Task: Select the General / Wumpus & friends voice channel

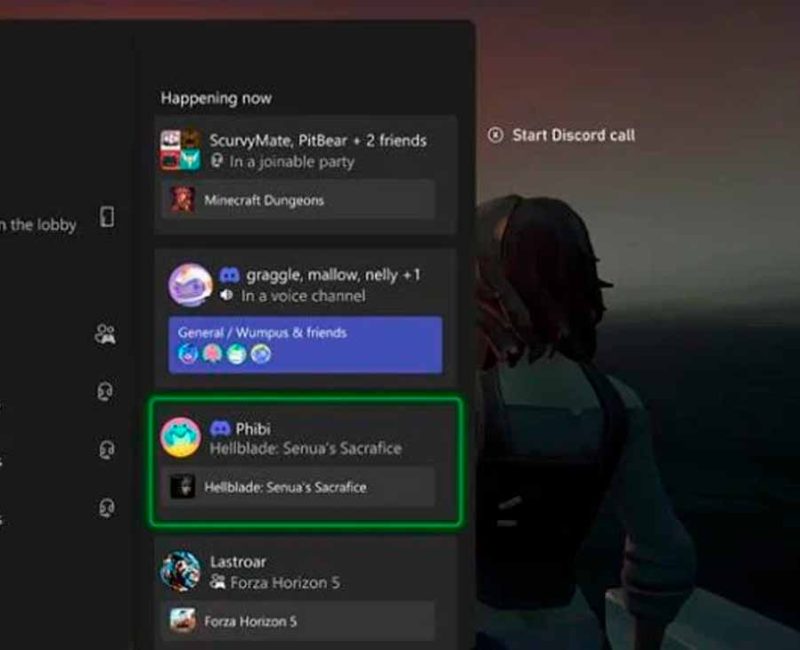Action: (x=305, y=345)
